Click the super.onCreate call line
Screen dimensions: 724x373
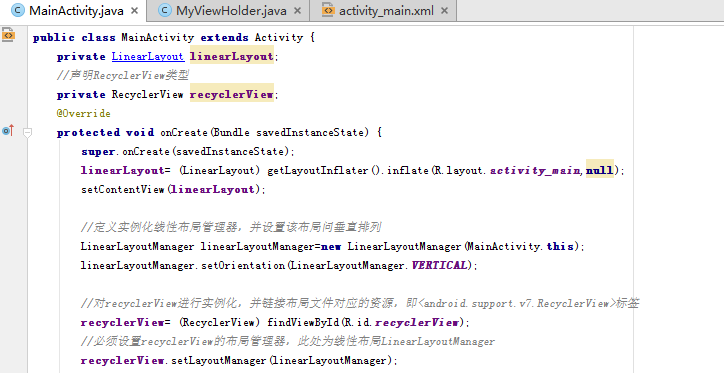click(187, 151)
